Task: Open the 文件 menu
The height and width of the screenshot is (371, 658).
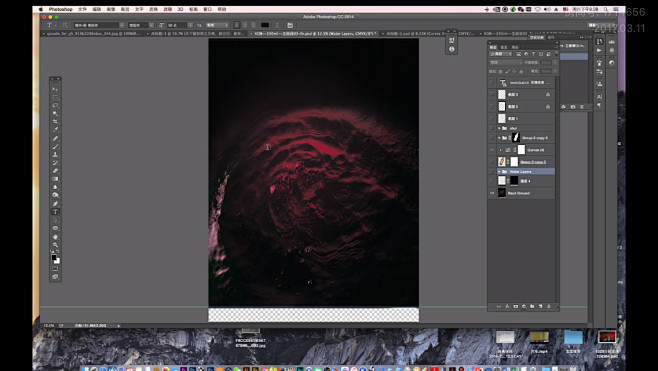Action: (x=82, y=9)
